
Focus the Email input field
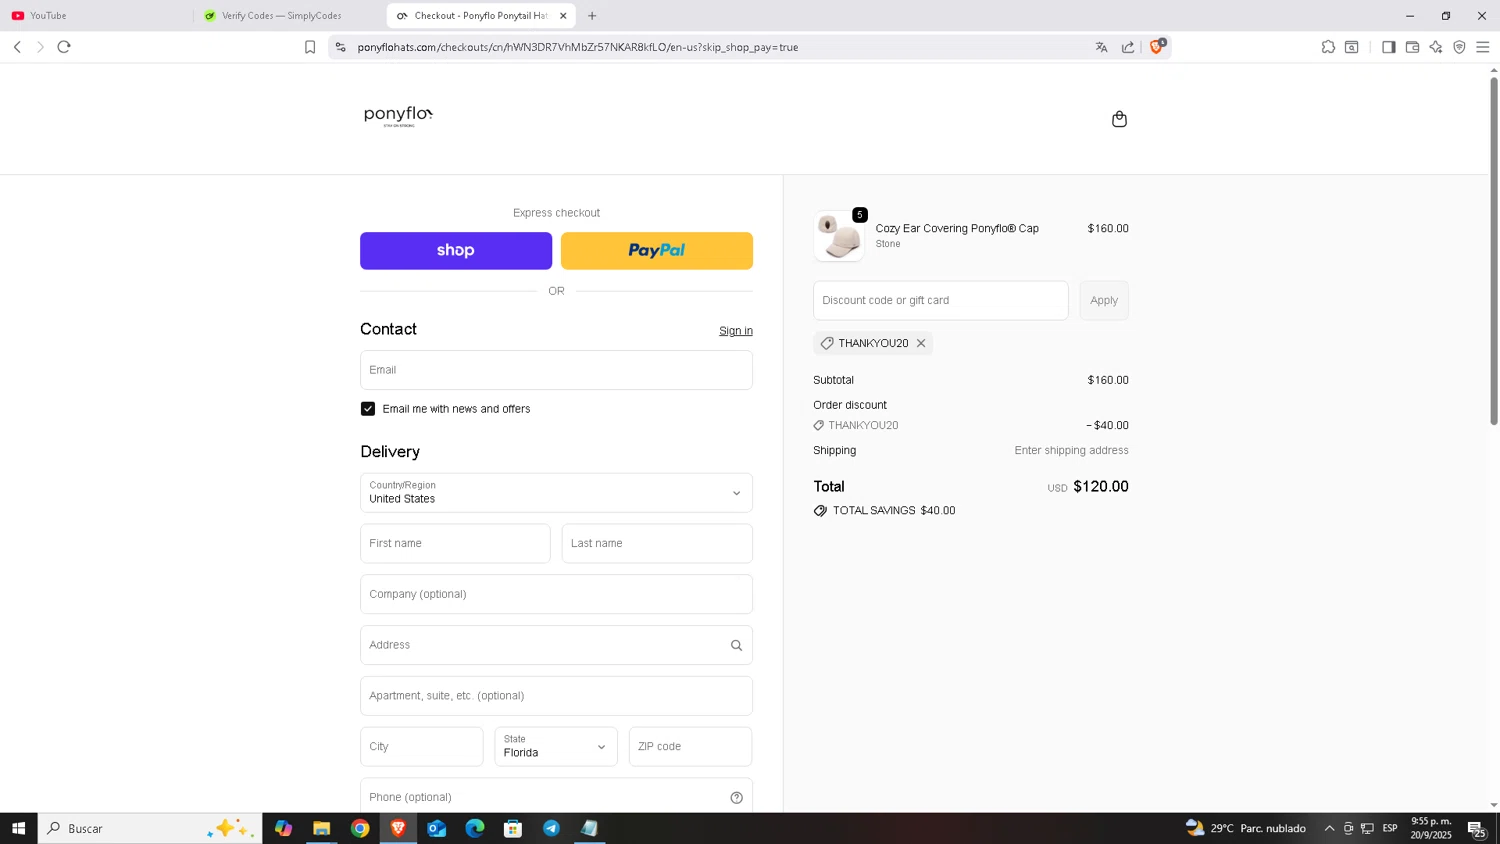[x=556, y=370]
